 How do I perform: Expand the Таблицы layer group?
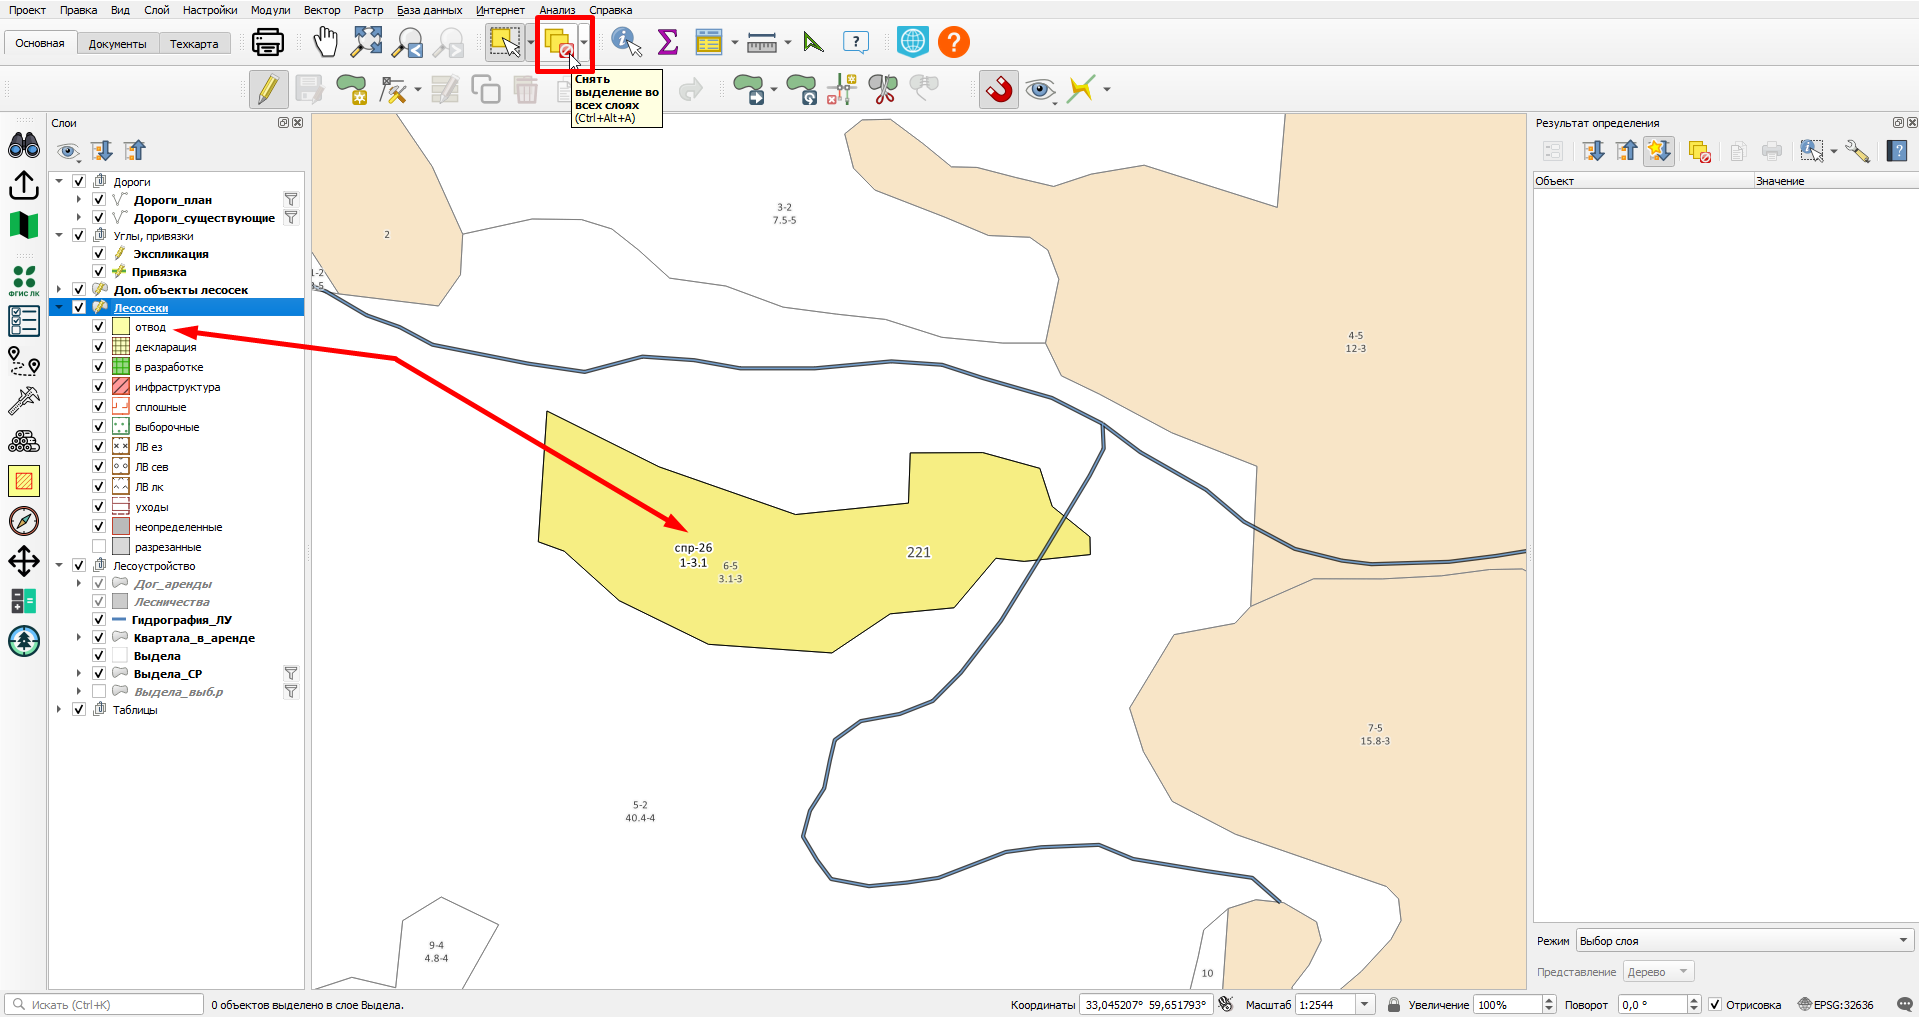point(59,710)
